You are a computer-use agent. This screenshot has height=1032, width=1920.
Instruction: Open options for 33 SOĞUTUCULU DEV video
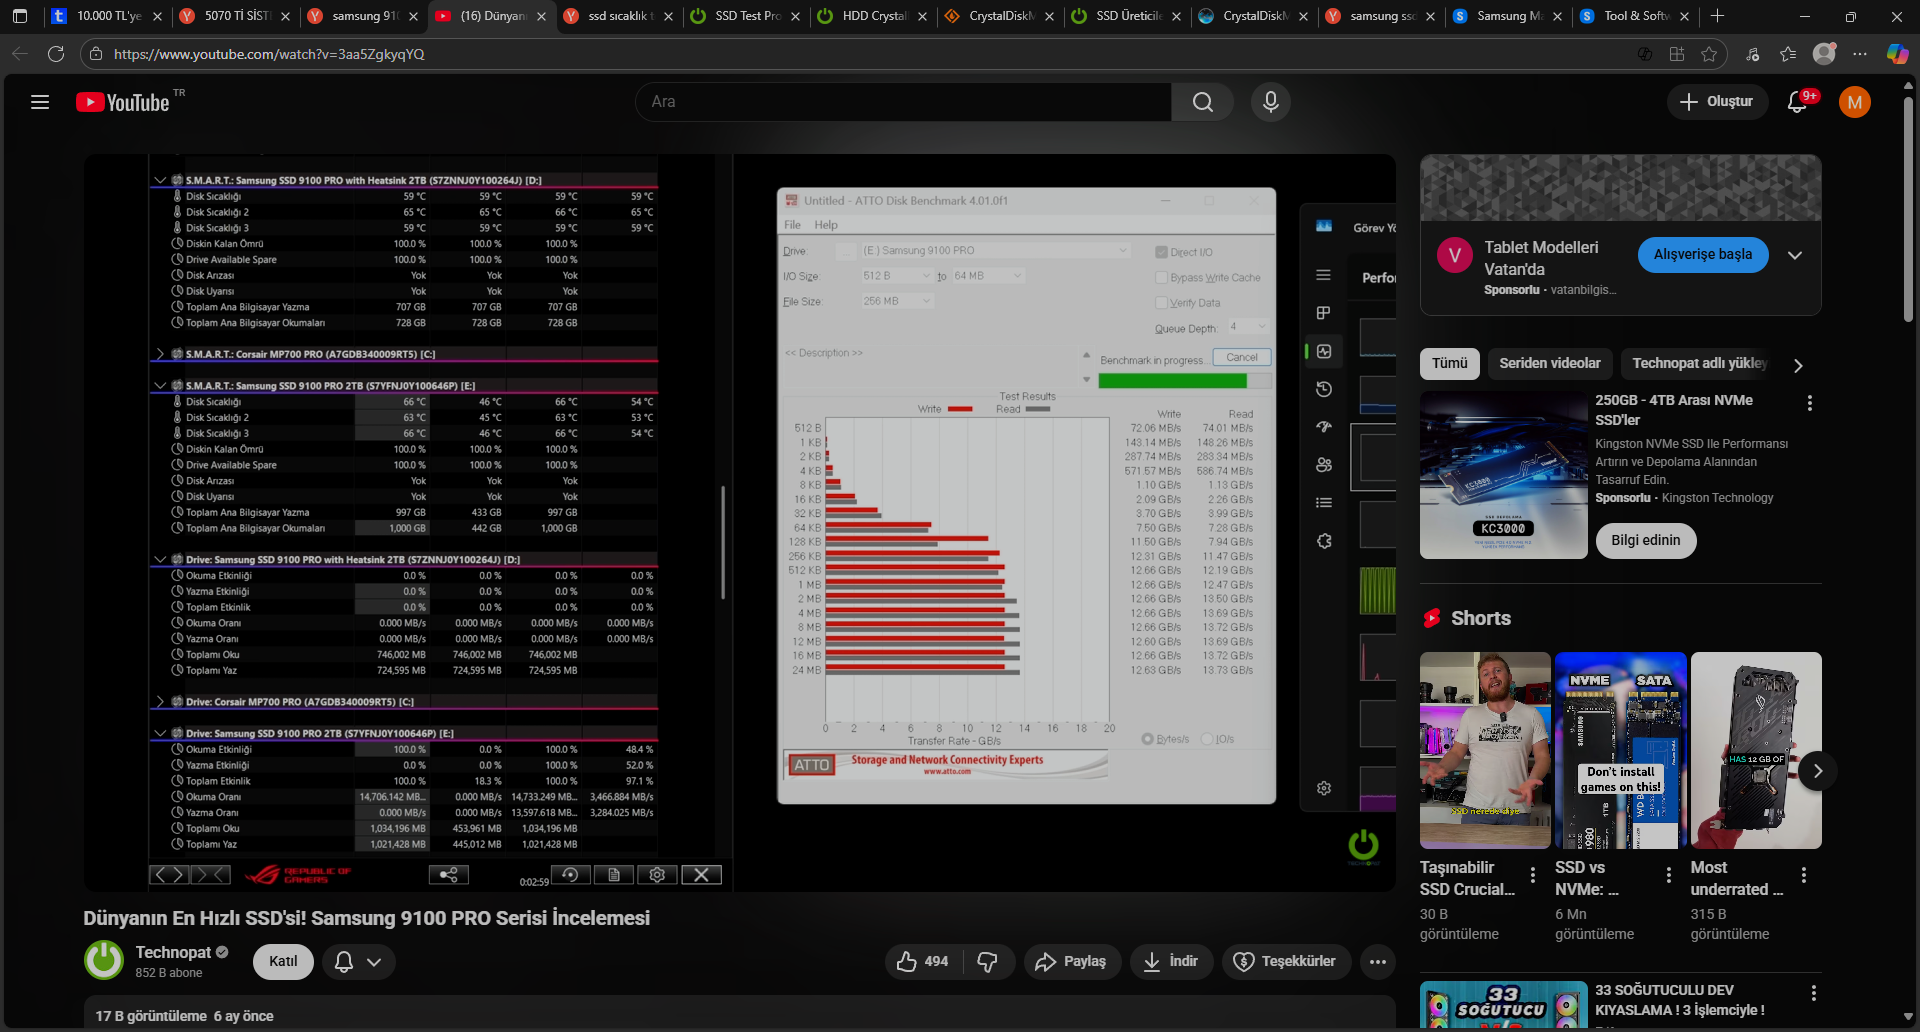click(x=1813, y=993)
